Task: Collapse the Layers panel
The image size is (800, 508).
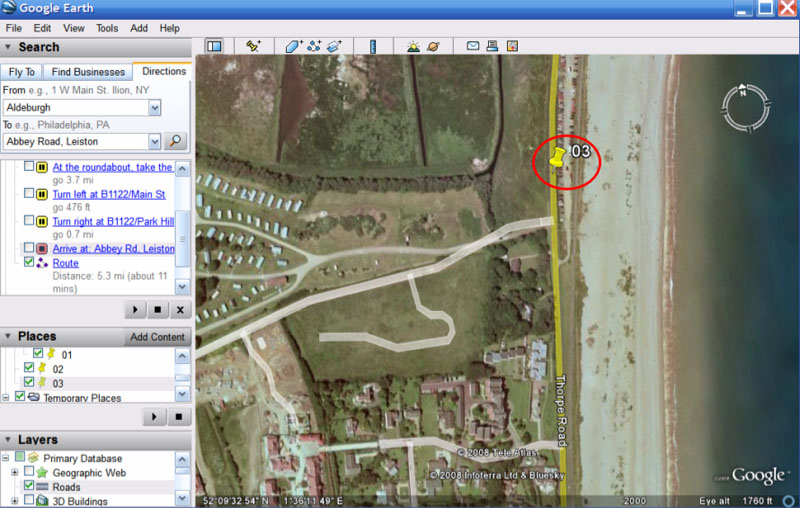Action: (8, 439)
